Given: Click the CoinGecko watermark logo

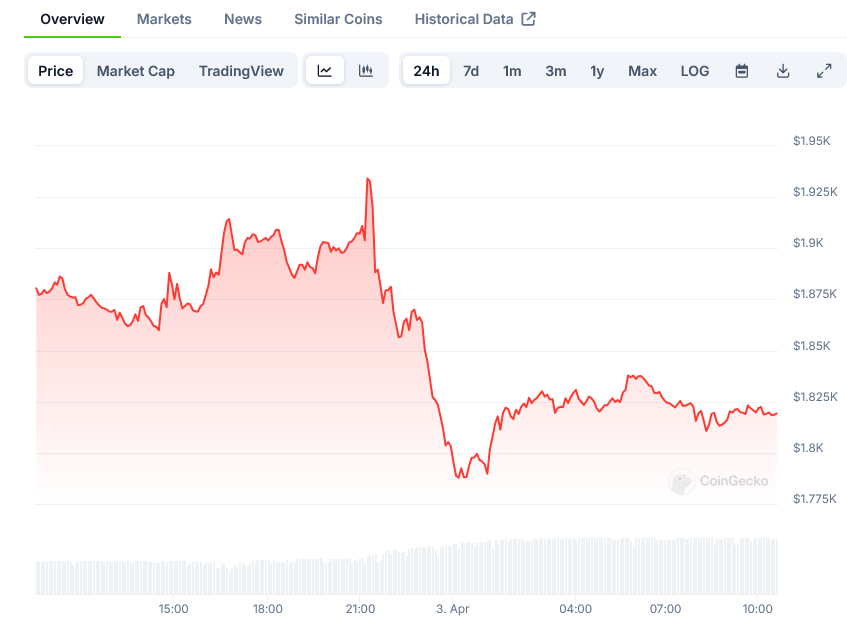Looking at the screenshot, I should (x=682, y=482).
